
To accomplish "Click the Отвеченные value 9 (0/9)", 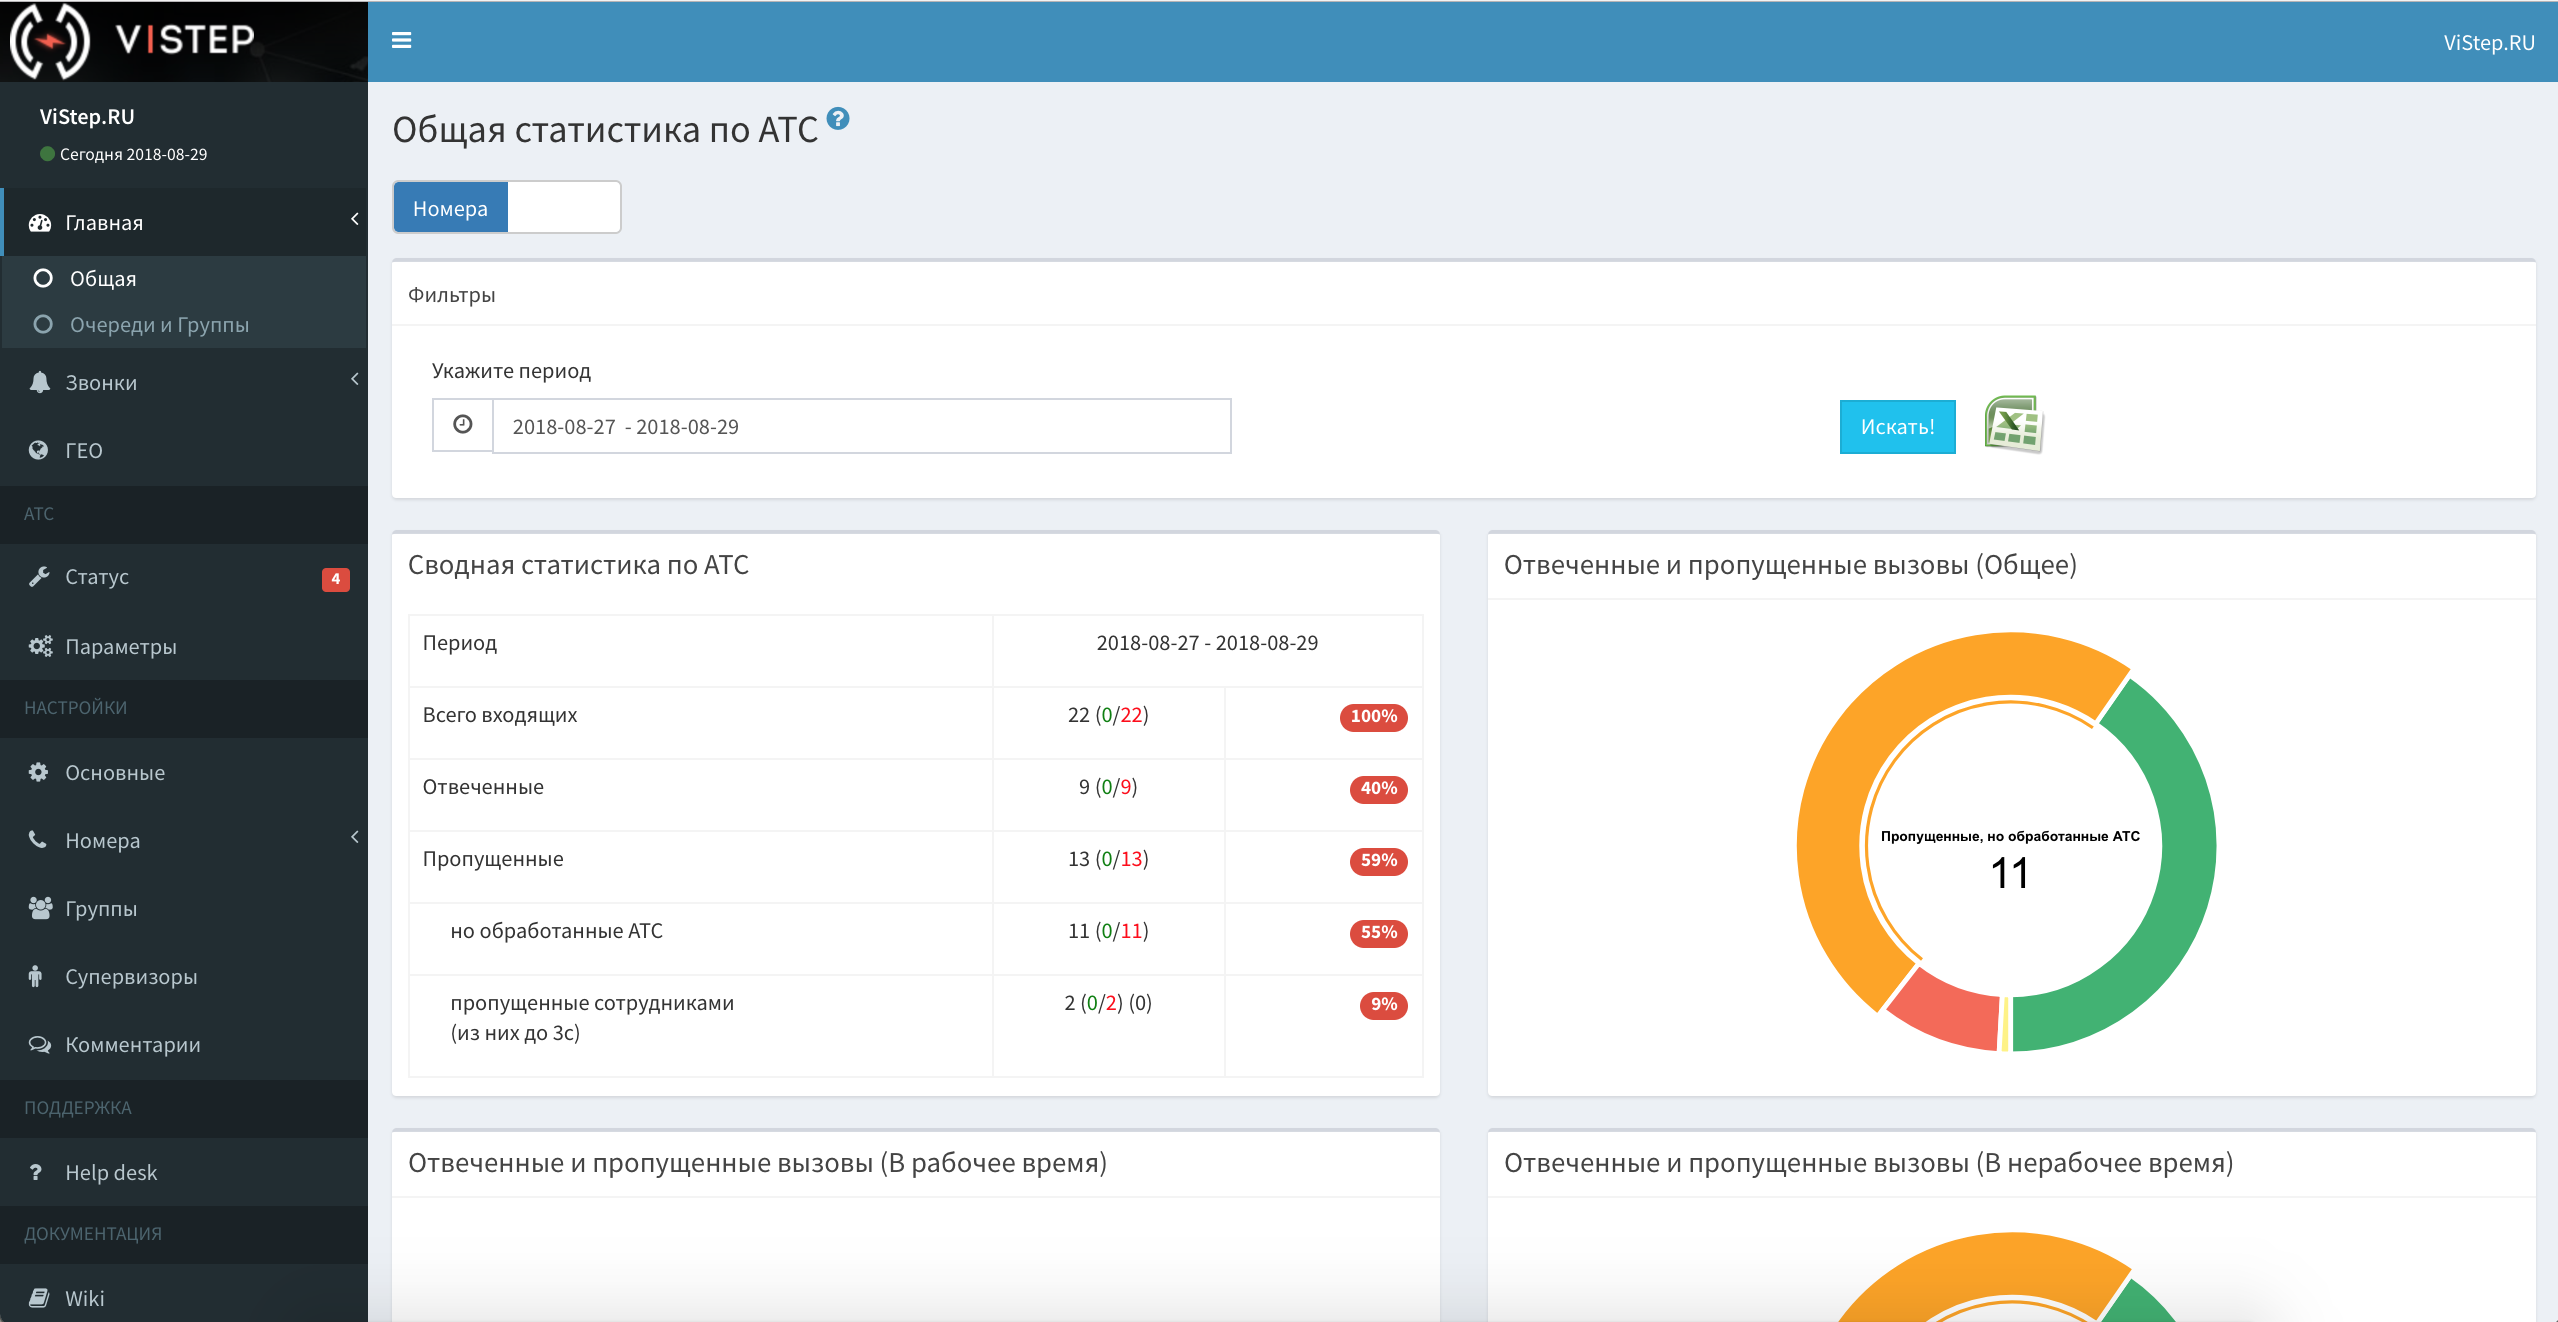I will click(1108, 787).
